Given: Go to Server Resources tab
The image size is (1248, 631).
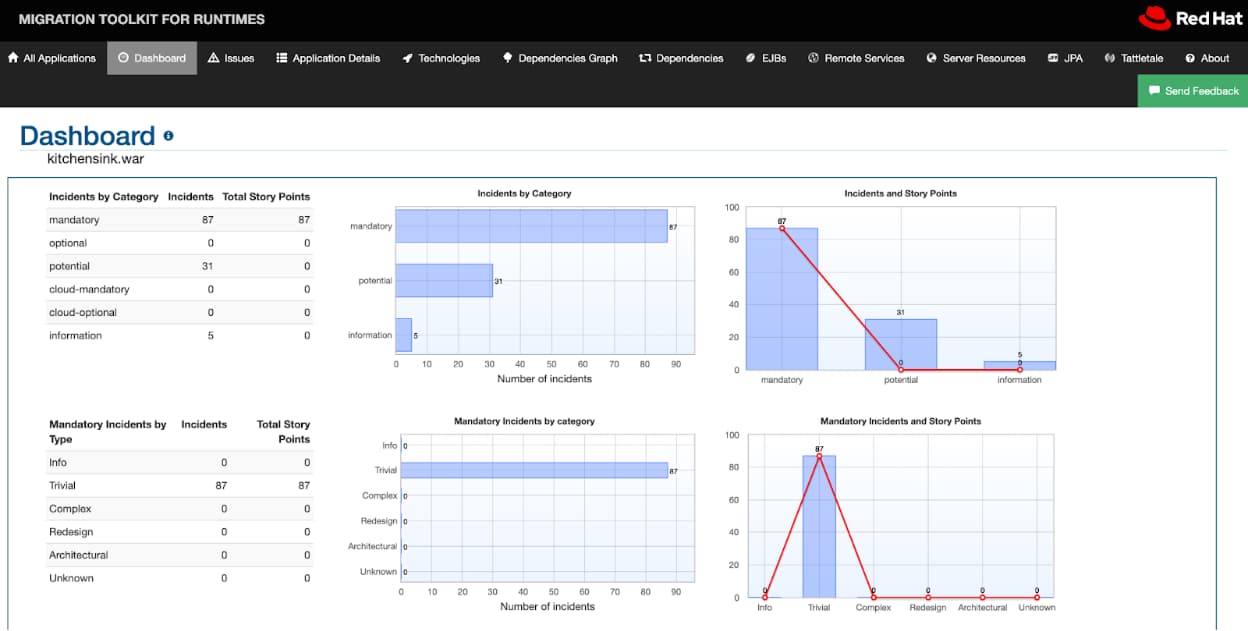Looking at the screenshot, I should pos(976,58).
